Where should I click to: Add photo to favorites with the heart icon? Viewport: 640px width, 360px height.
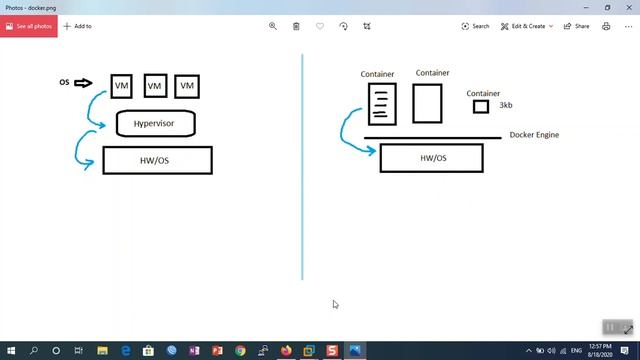[320, 26]
